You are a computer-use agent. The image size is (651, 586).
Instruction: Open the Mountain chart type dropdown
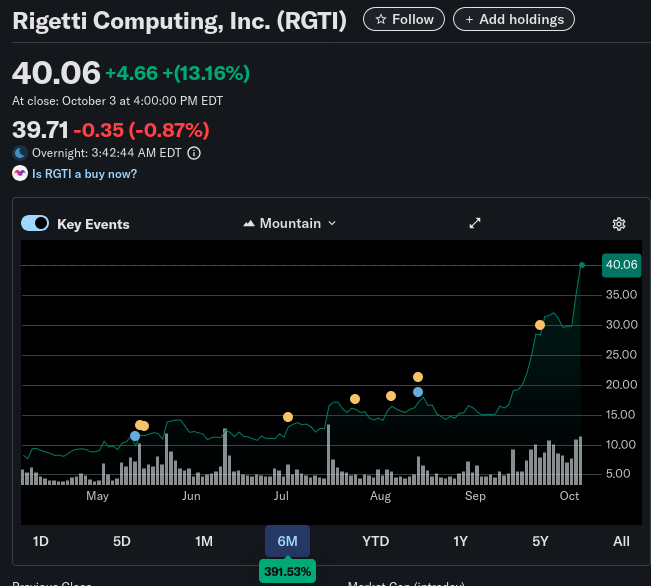pyautogui.click(x=289, y=223)
